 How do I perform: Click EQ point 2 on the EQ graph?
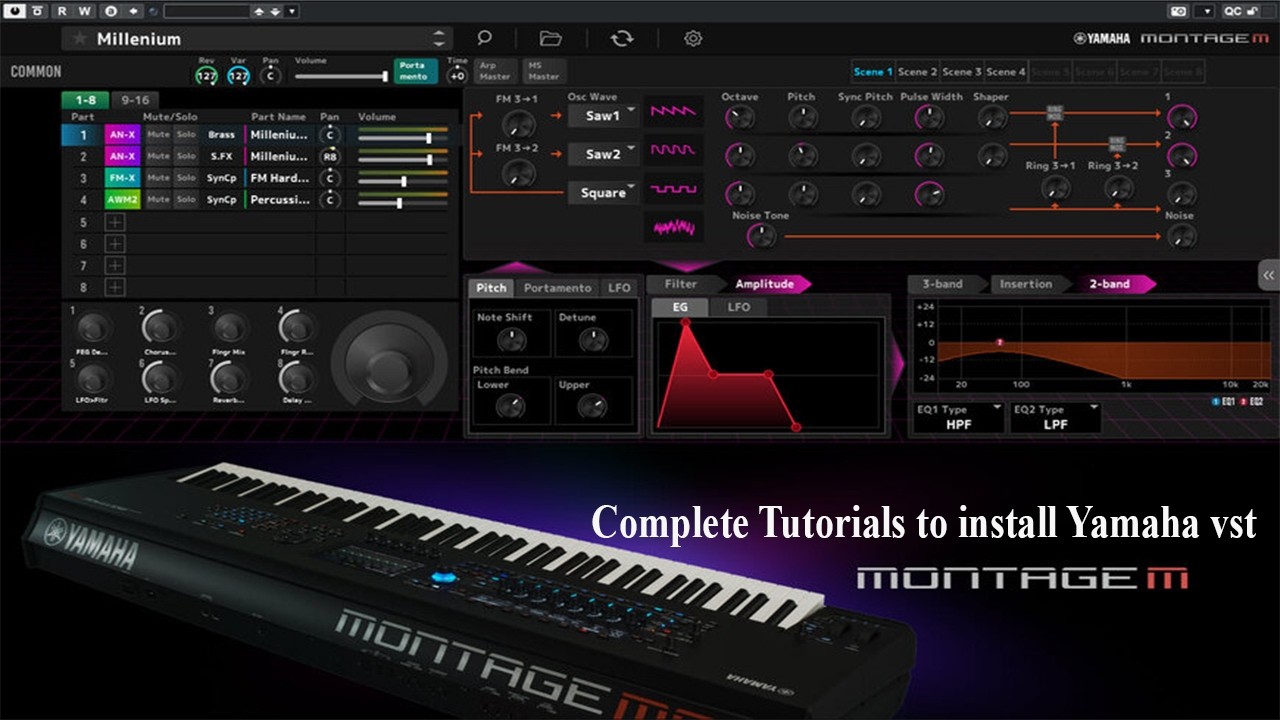[x=999, y=343]
